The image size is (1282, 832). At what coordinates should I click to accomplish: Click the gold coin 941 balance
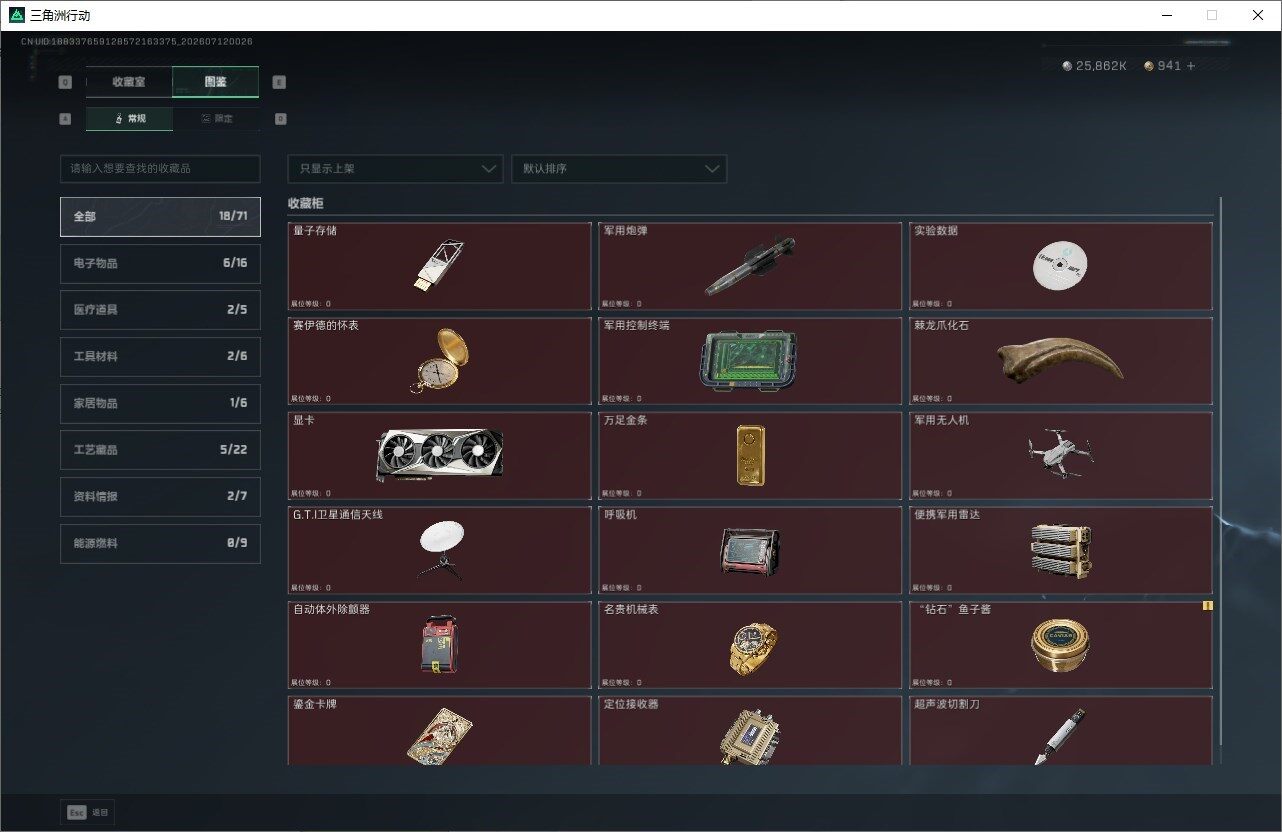click(1162, 66)
